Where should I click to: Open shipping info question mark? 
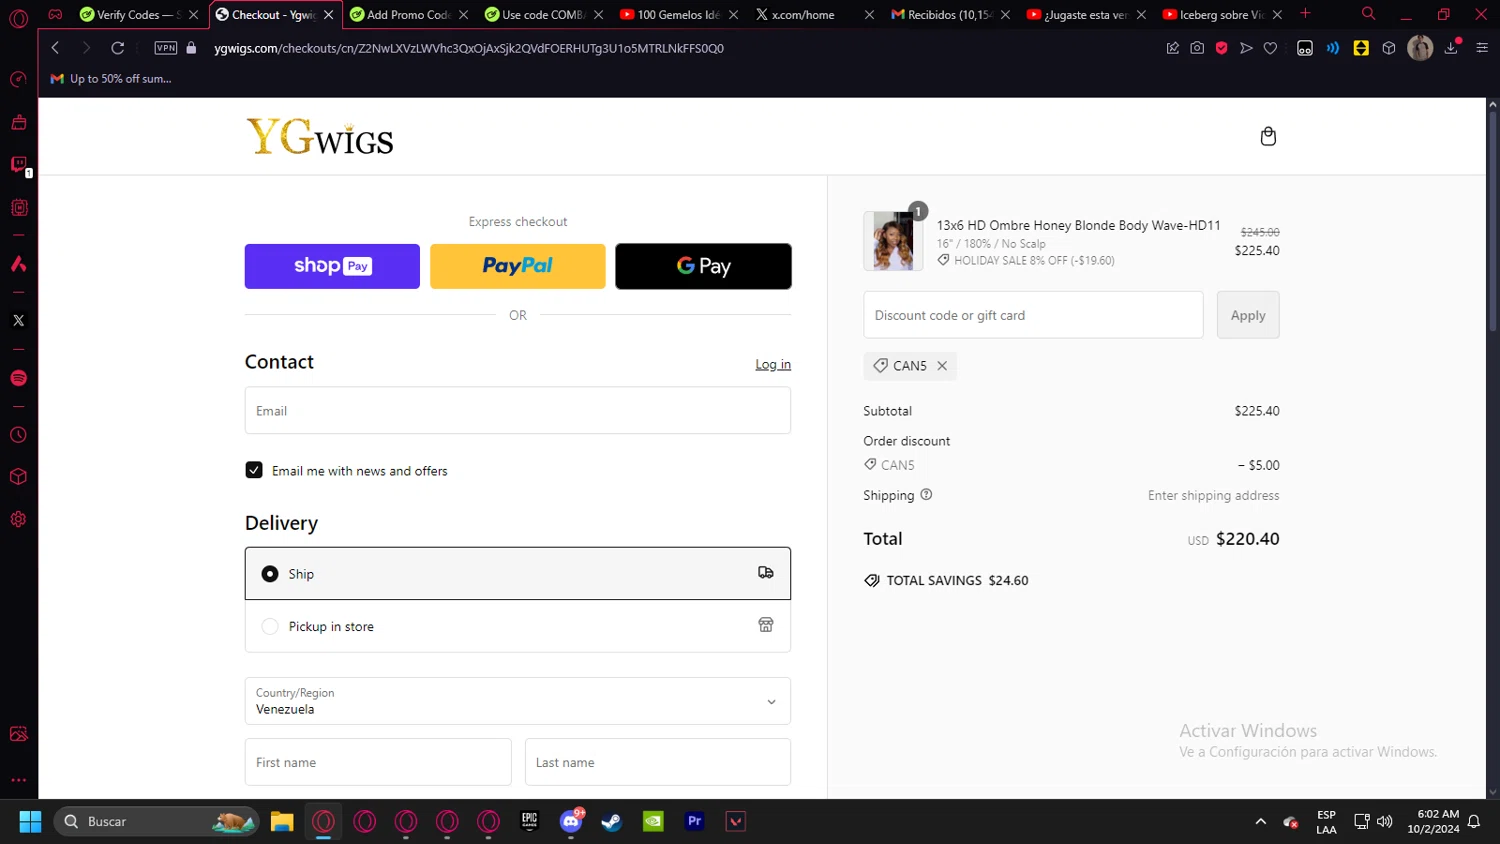pos(926,494)
